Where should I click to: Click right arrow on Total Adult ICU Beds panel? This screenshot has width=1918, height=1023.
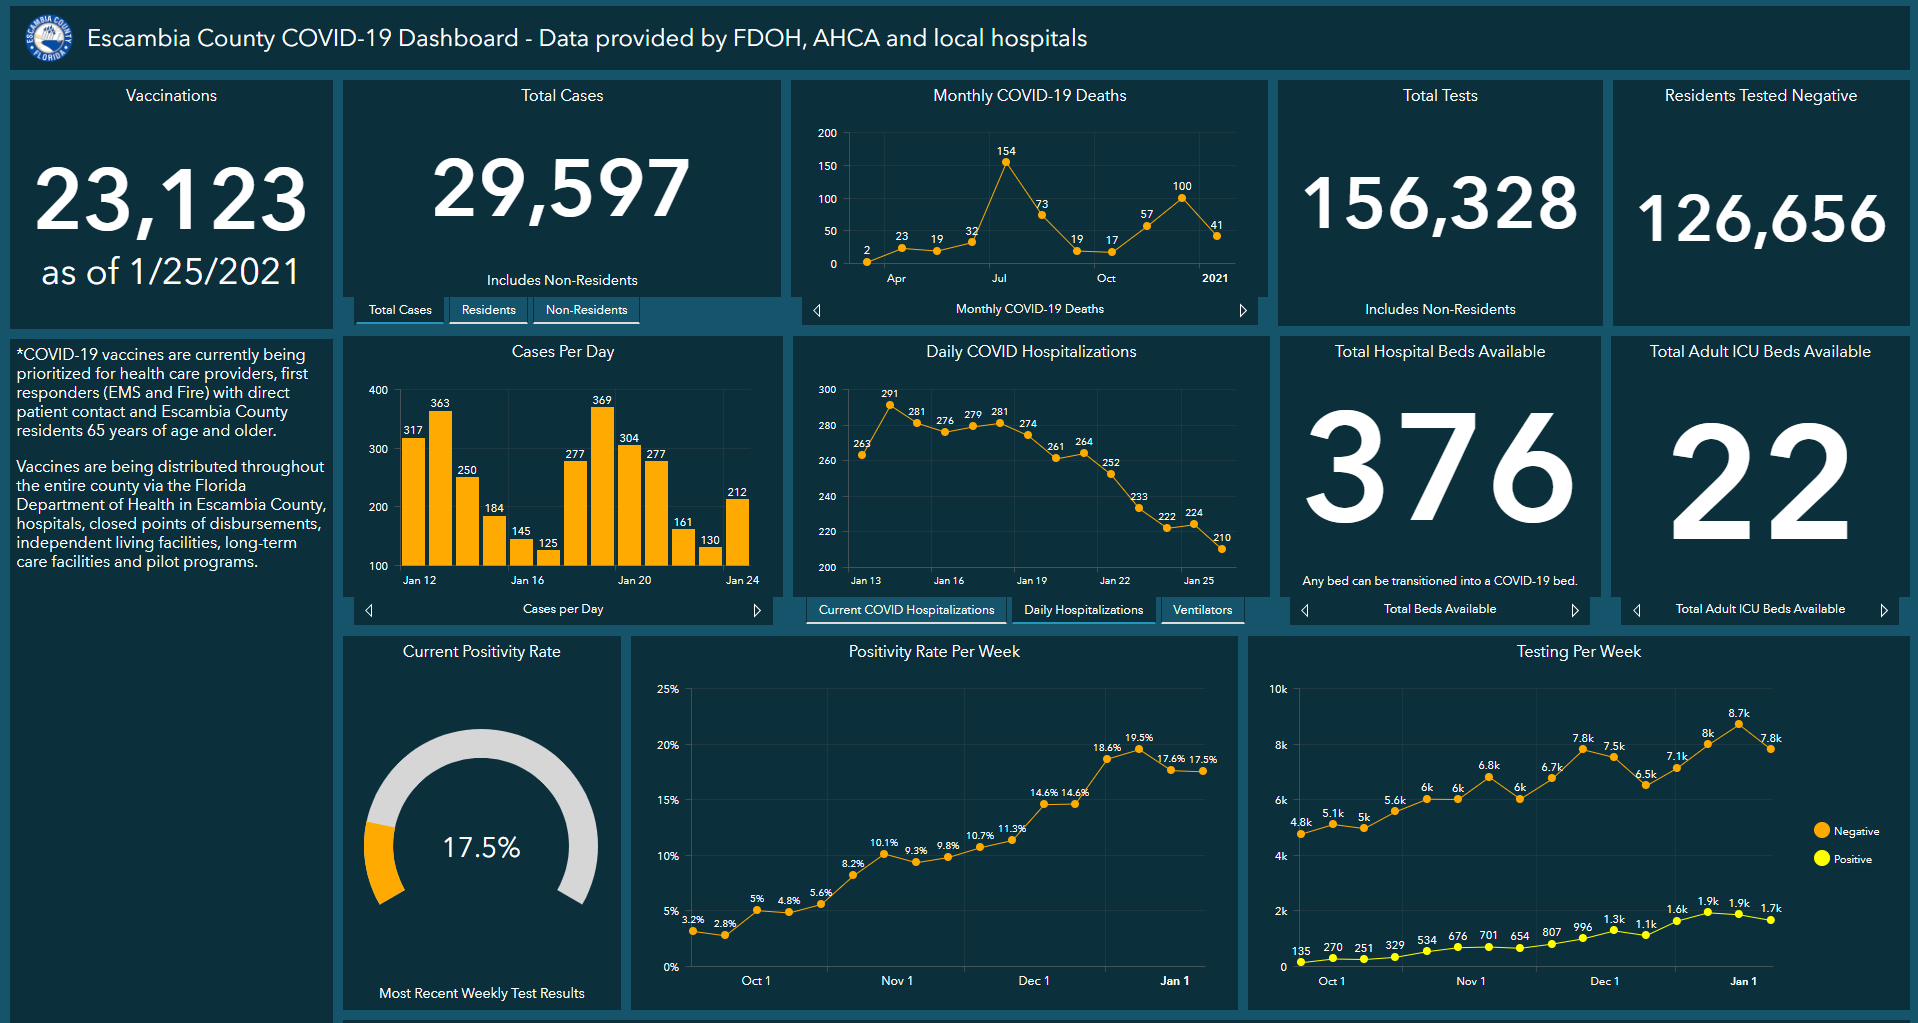tap(1884, 609)
